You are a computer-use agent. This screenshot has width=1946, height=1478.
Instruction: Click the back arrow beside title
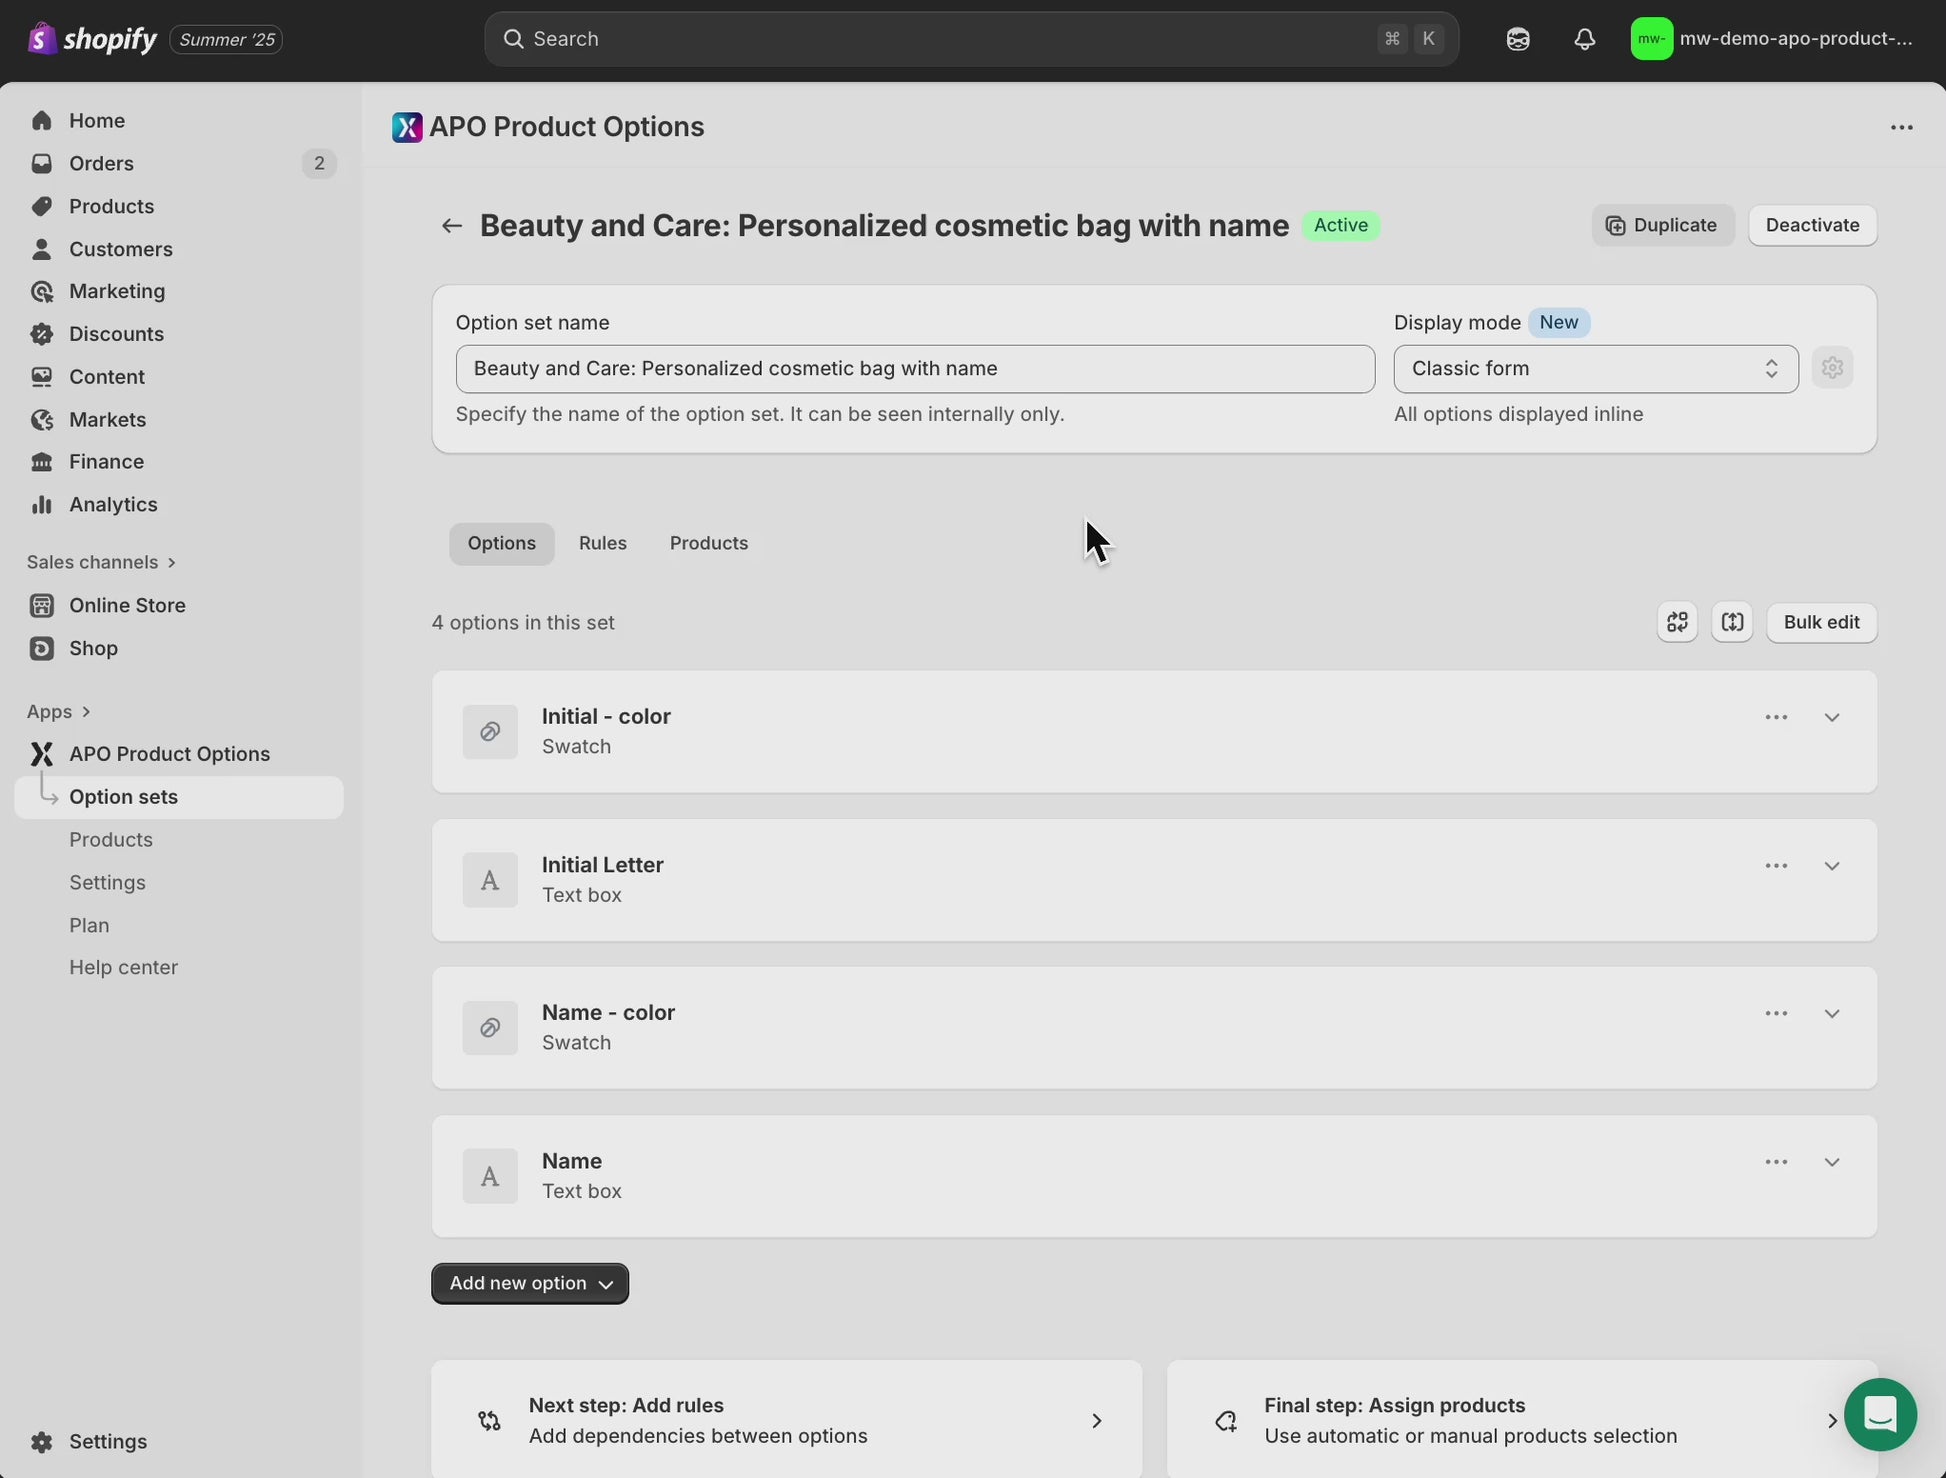[x=452, y=226]
